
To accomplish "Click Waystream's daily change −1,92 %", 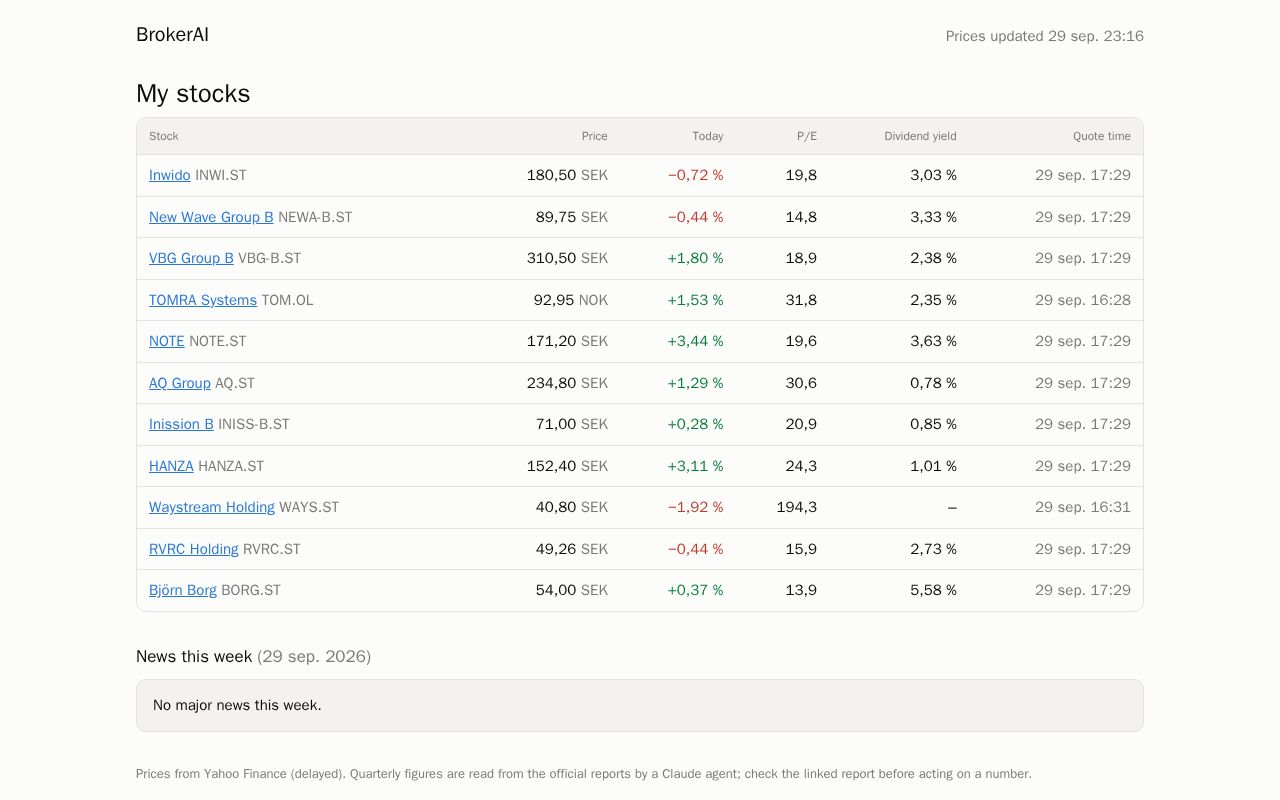I will [x=695, y=507].
